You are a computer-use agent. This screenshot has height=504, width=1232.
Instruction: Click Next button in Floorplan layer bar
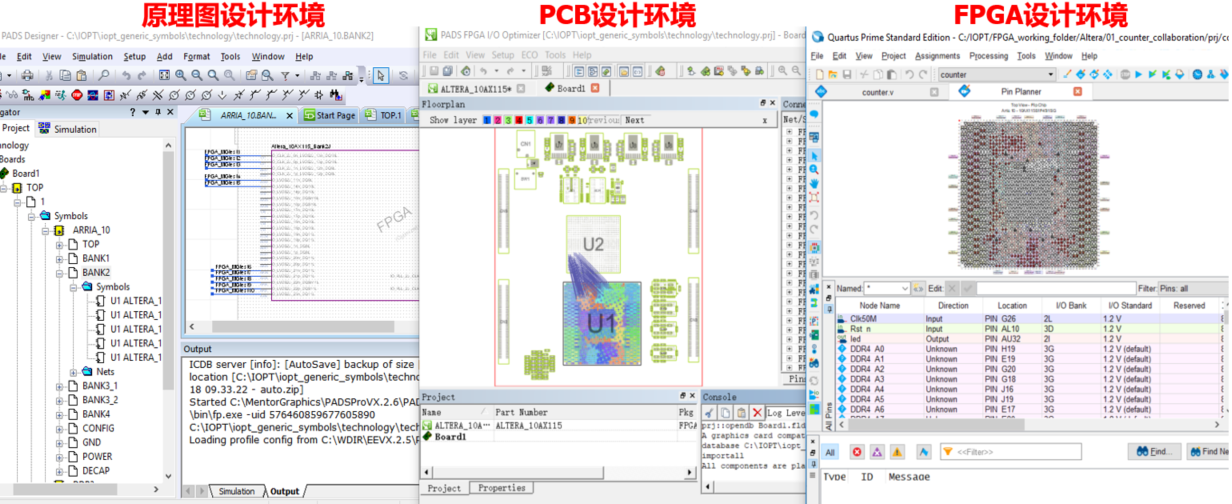point(634,120)
